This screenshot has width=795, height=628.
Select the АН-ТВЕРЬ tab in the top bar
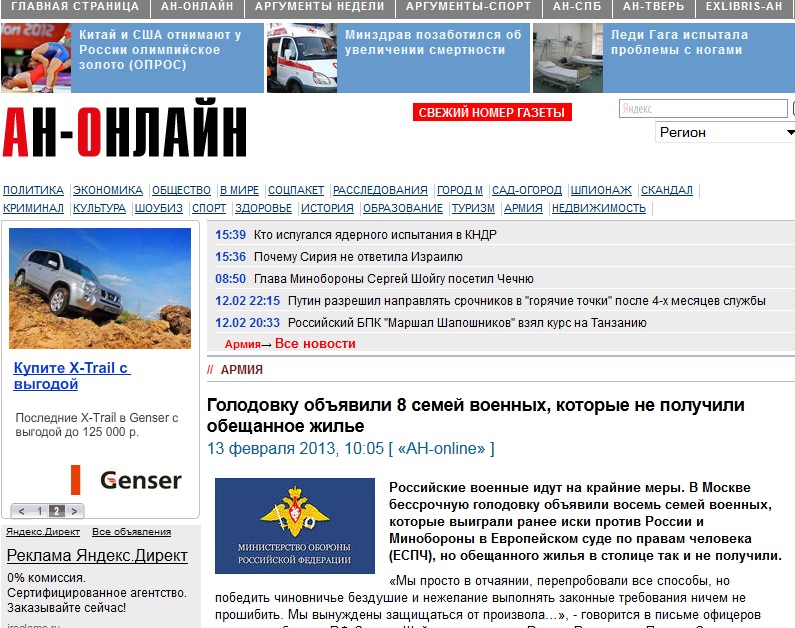click(653, 7)
